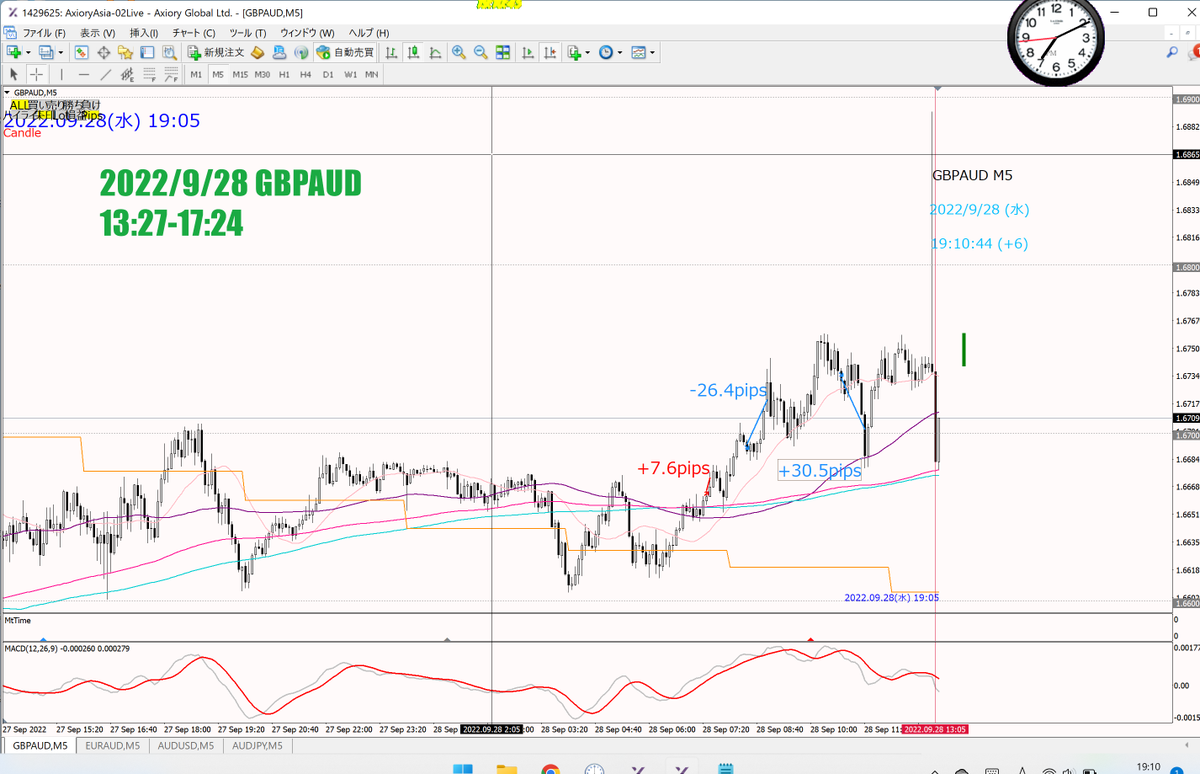Toggle chart auto scroll
The height and width of the screenshot is (774, 1200).
(x=529, y=52)
